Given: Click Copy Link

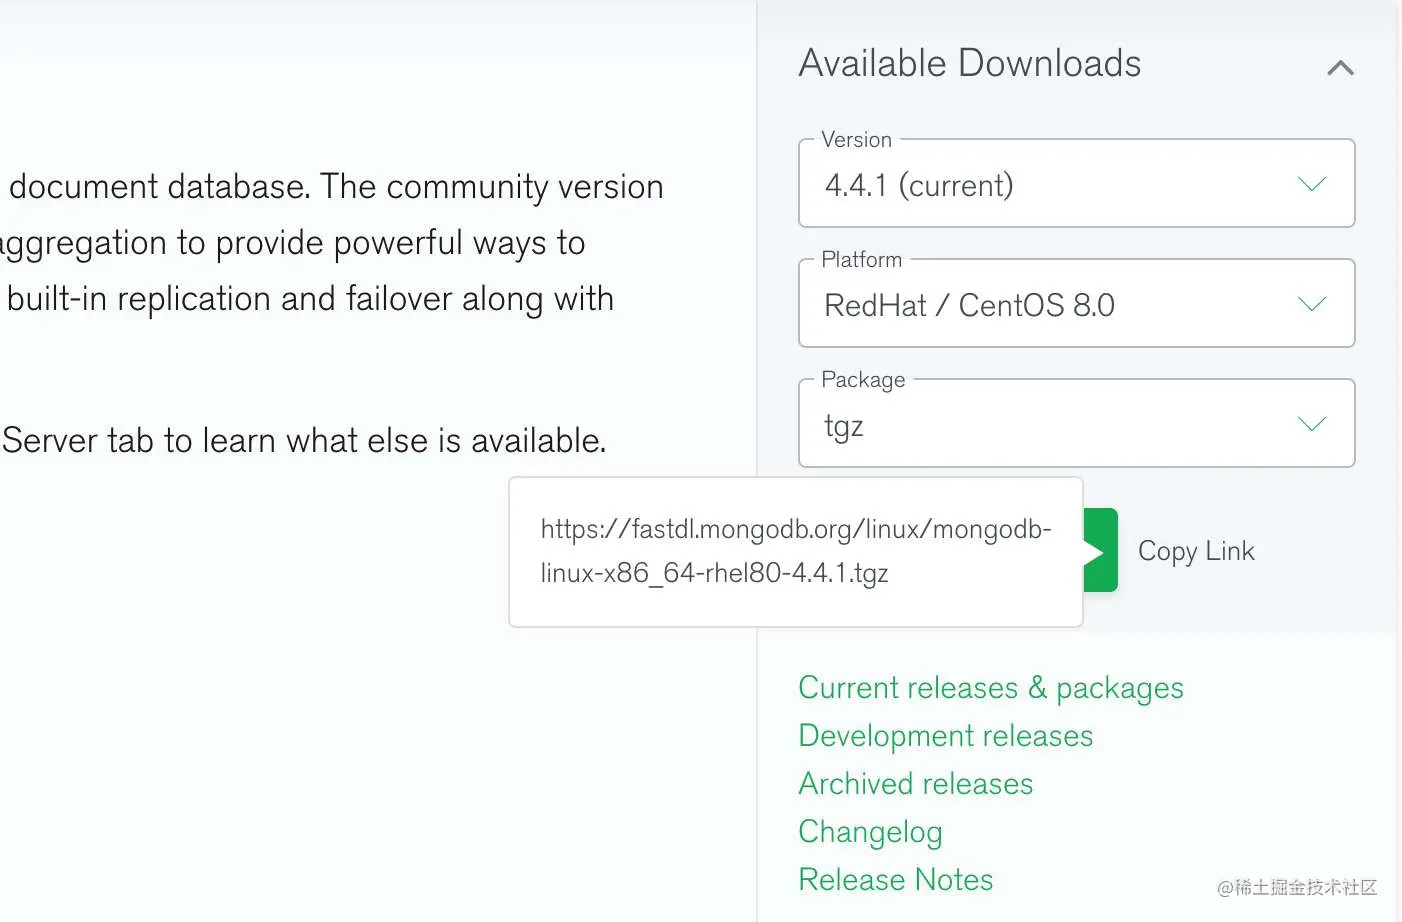Looking at the screenshot, I should tap(1196, 551).
